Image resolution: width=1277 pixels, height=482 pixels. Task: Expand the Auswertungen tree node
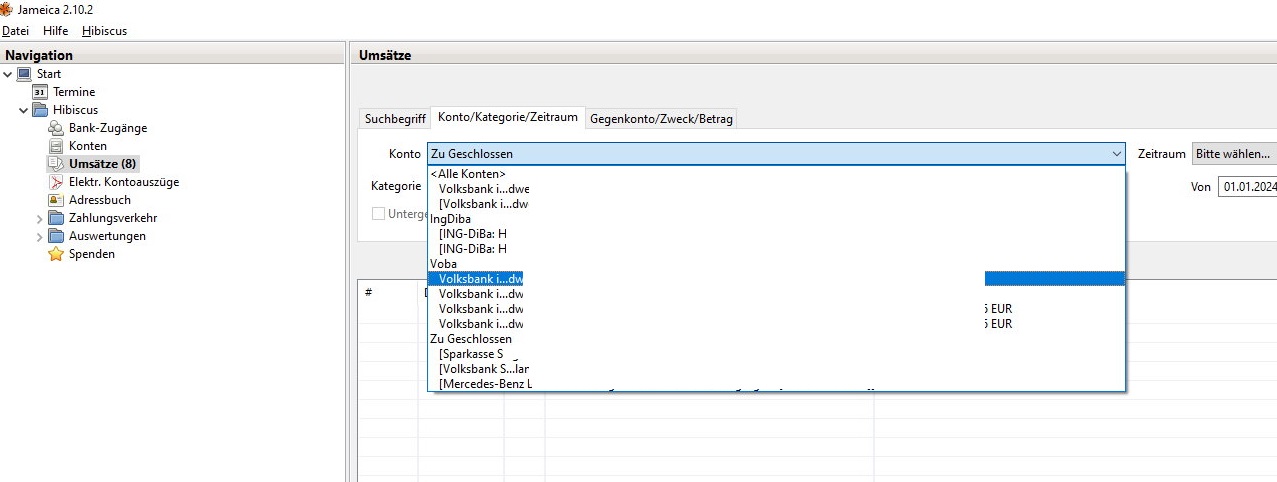tap(40, 236)
